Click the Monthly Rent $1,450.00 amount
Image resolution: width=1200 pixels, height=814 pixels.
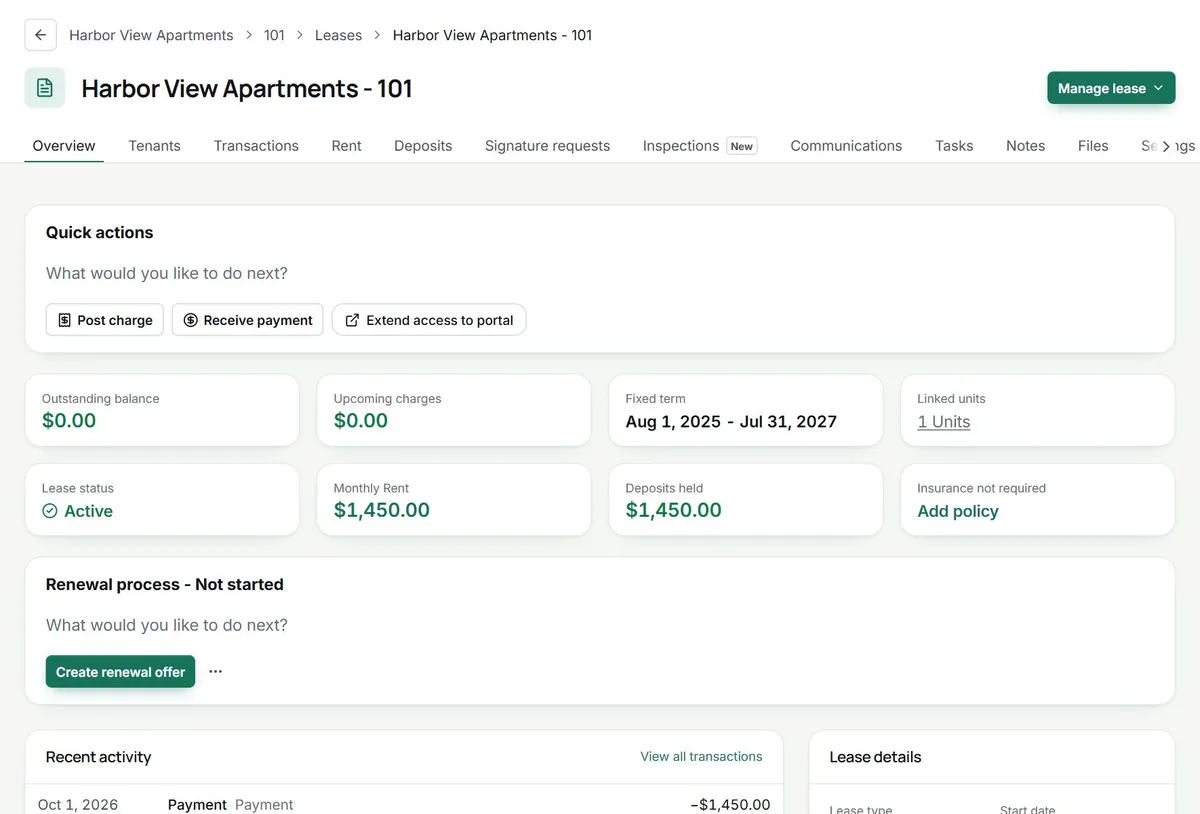point(381,510)
